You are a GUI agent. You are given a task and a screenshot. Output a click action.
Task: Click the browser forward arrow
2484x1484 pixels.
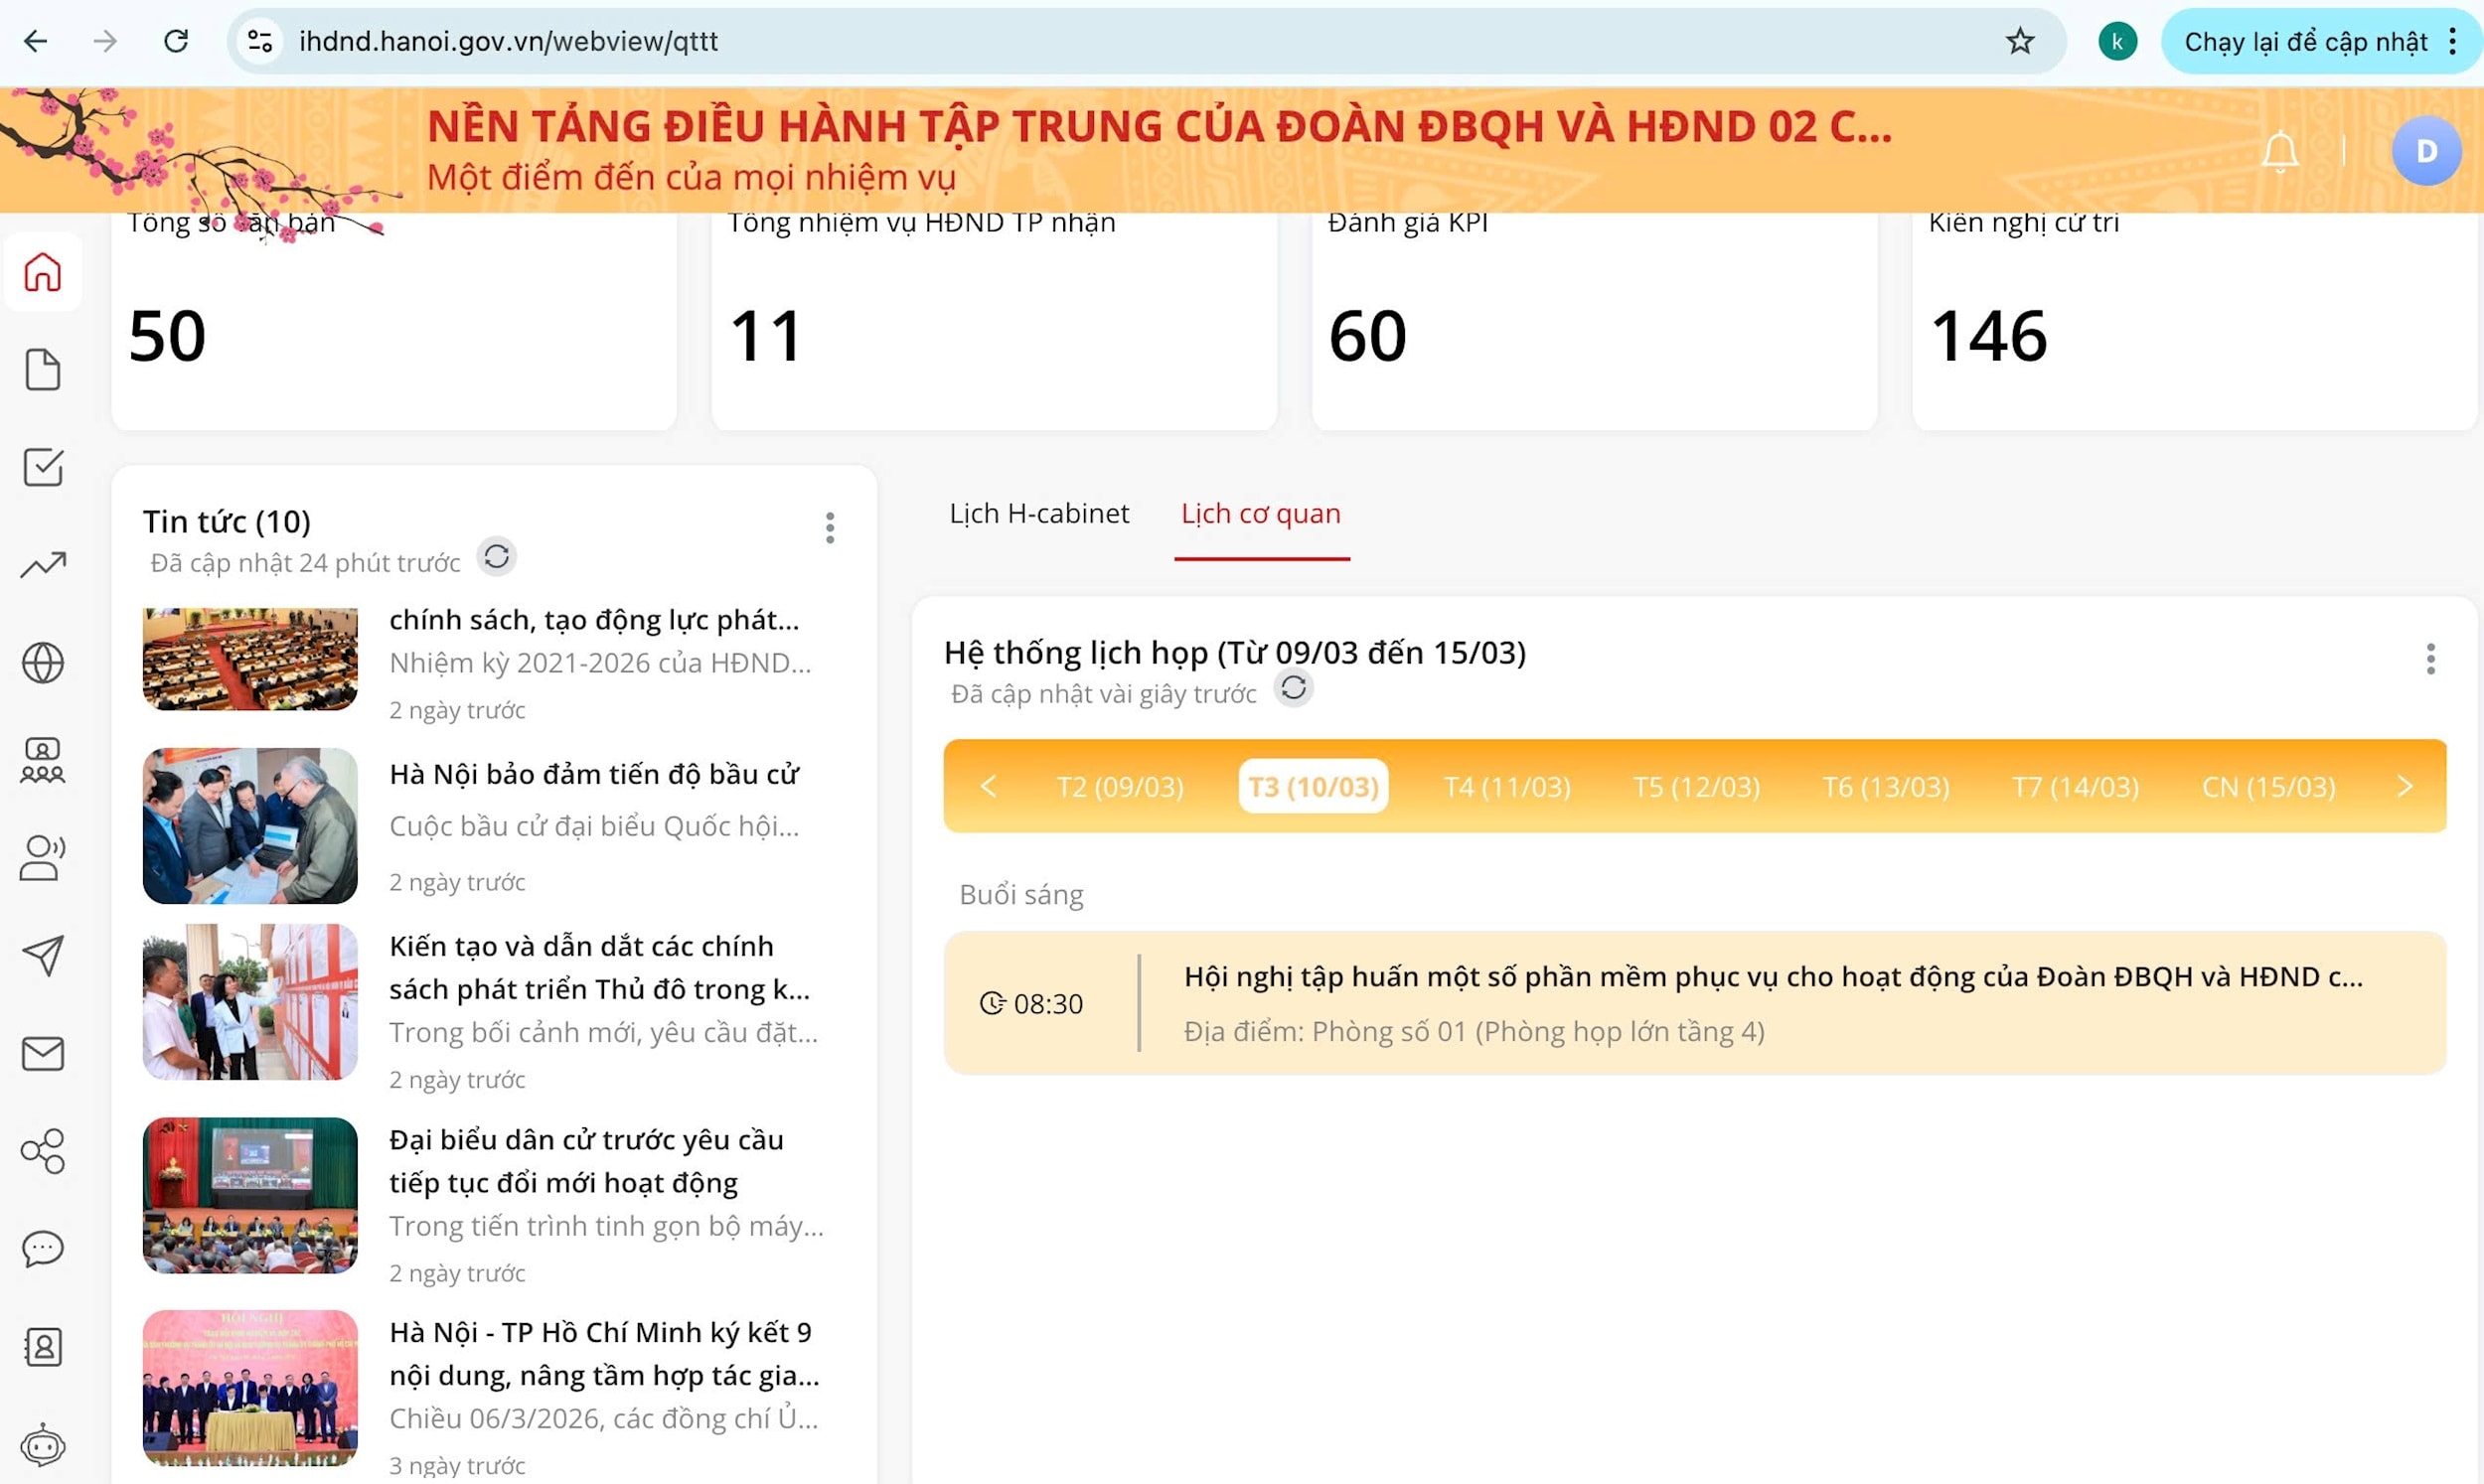coord(105,41)
